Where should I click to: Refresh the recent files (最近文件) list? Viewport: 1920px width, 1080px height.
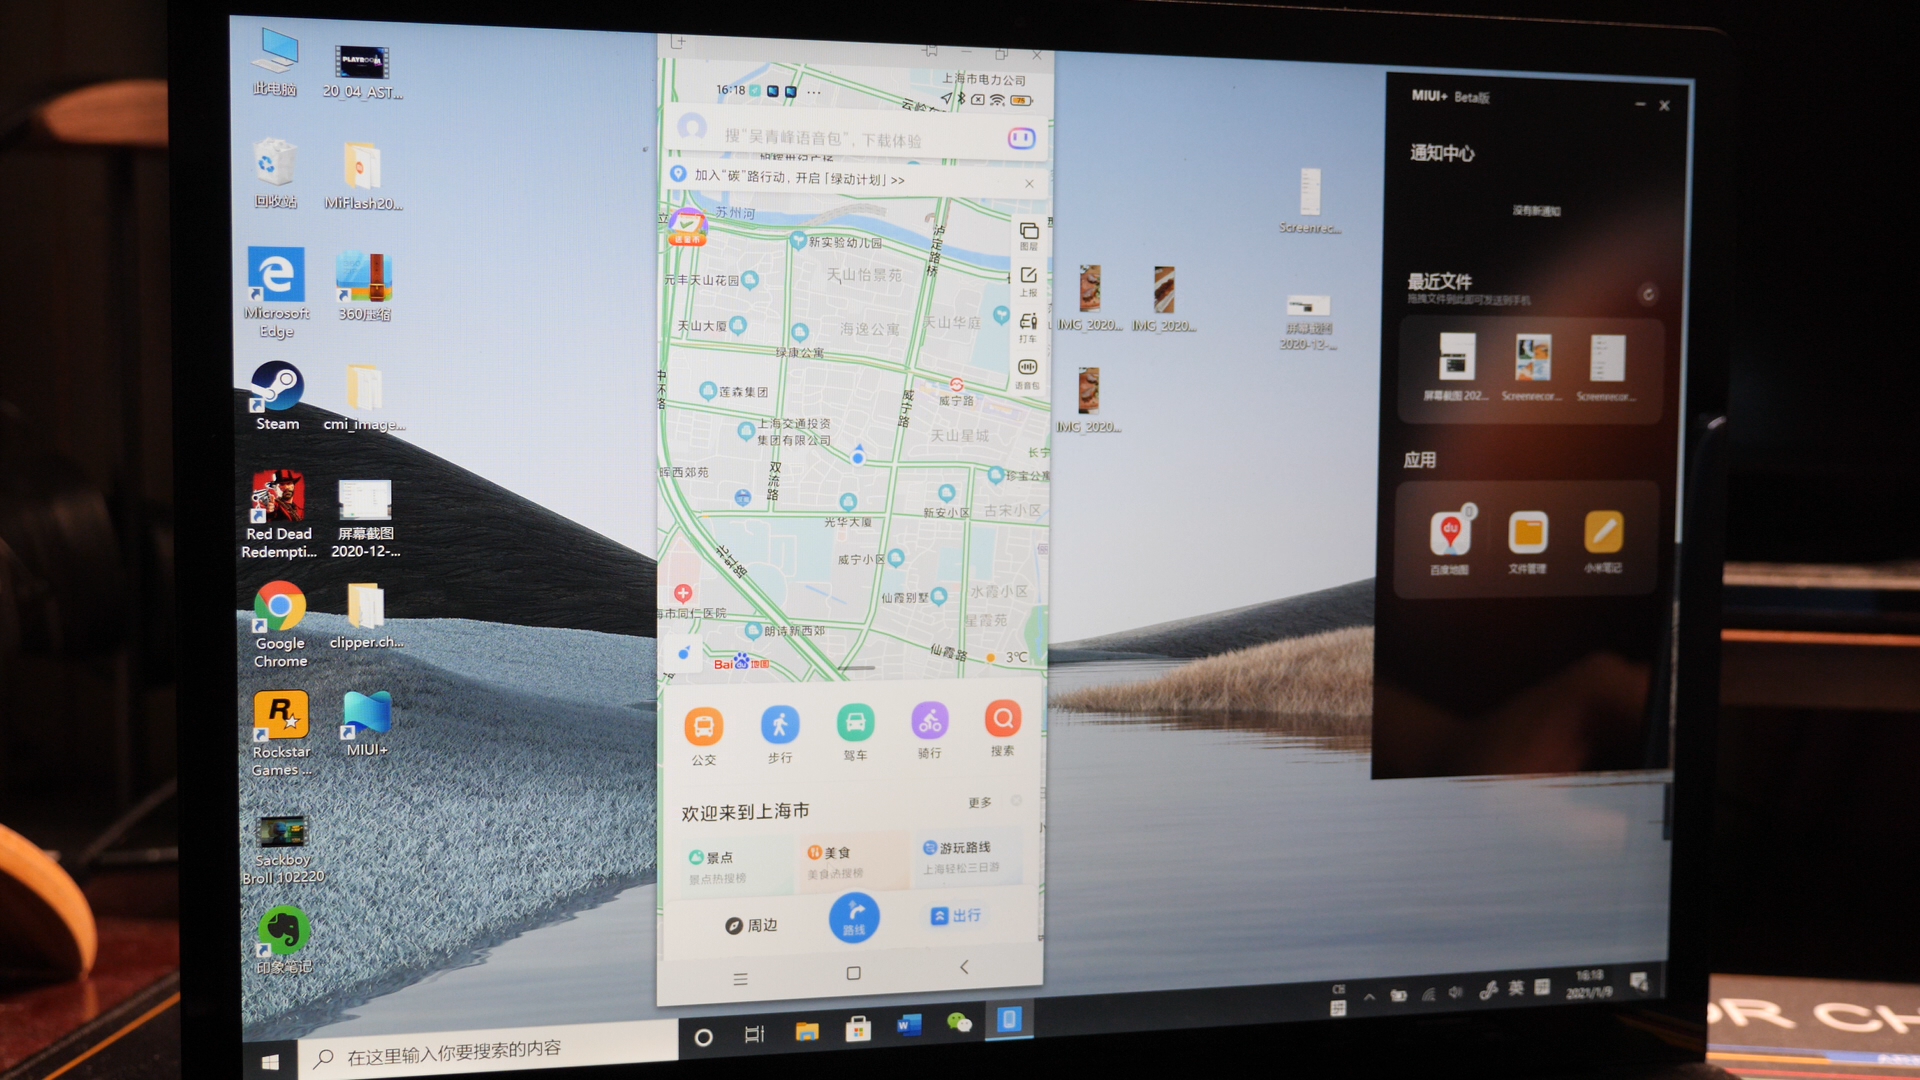(x=1647, y=294)
